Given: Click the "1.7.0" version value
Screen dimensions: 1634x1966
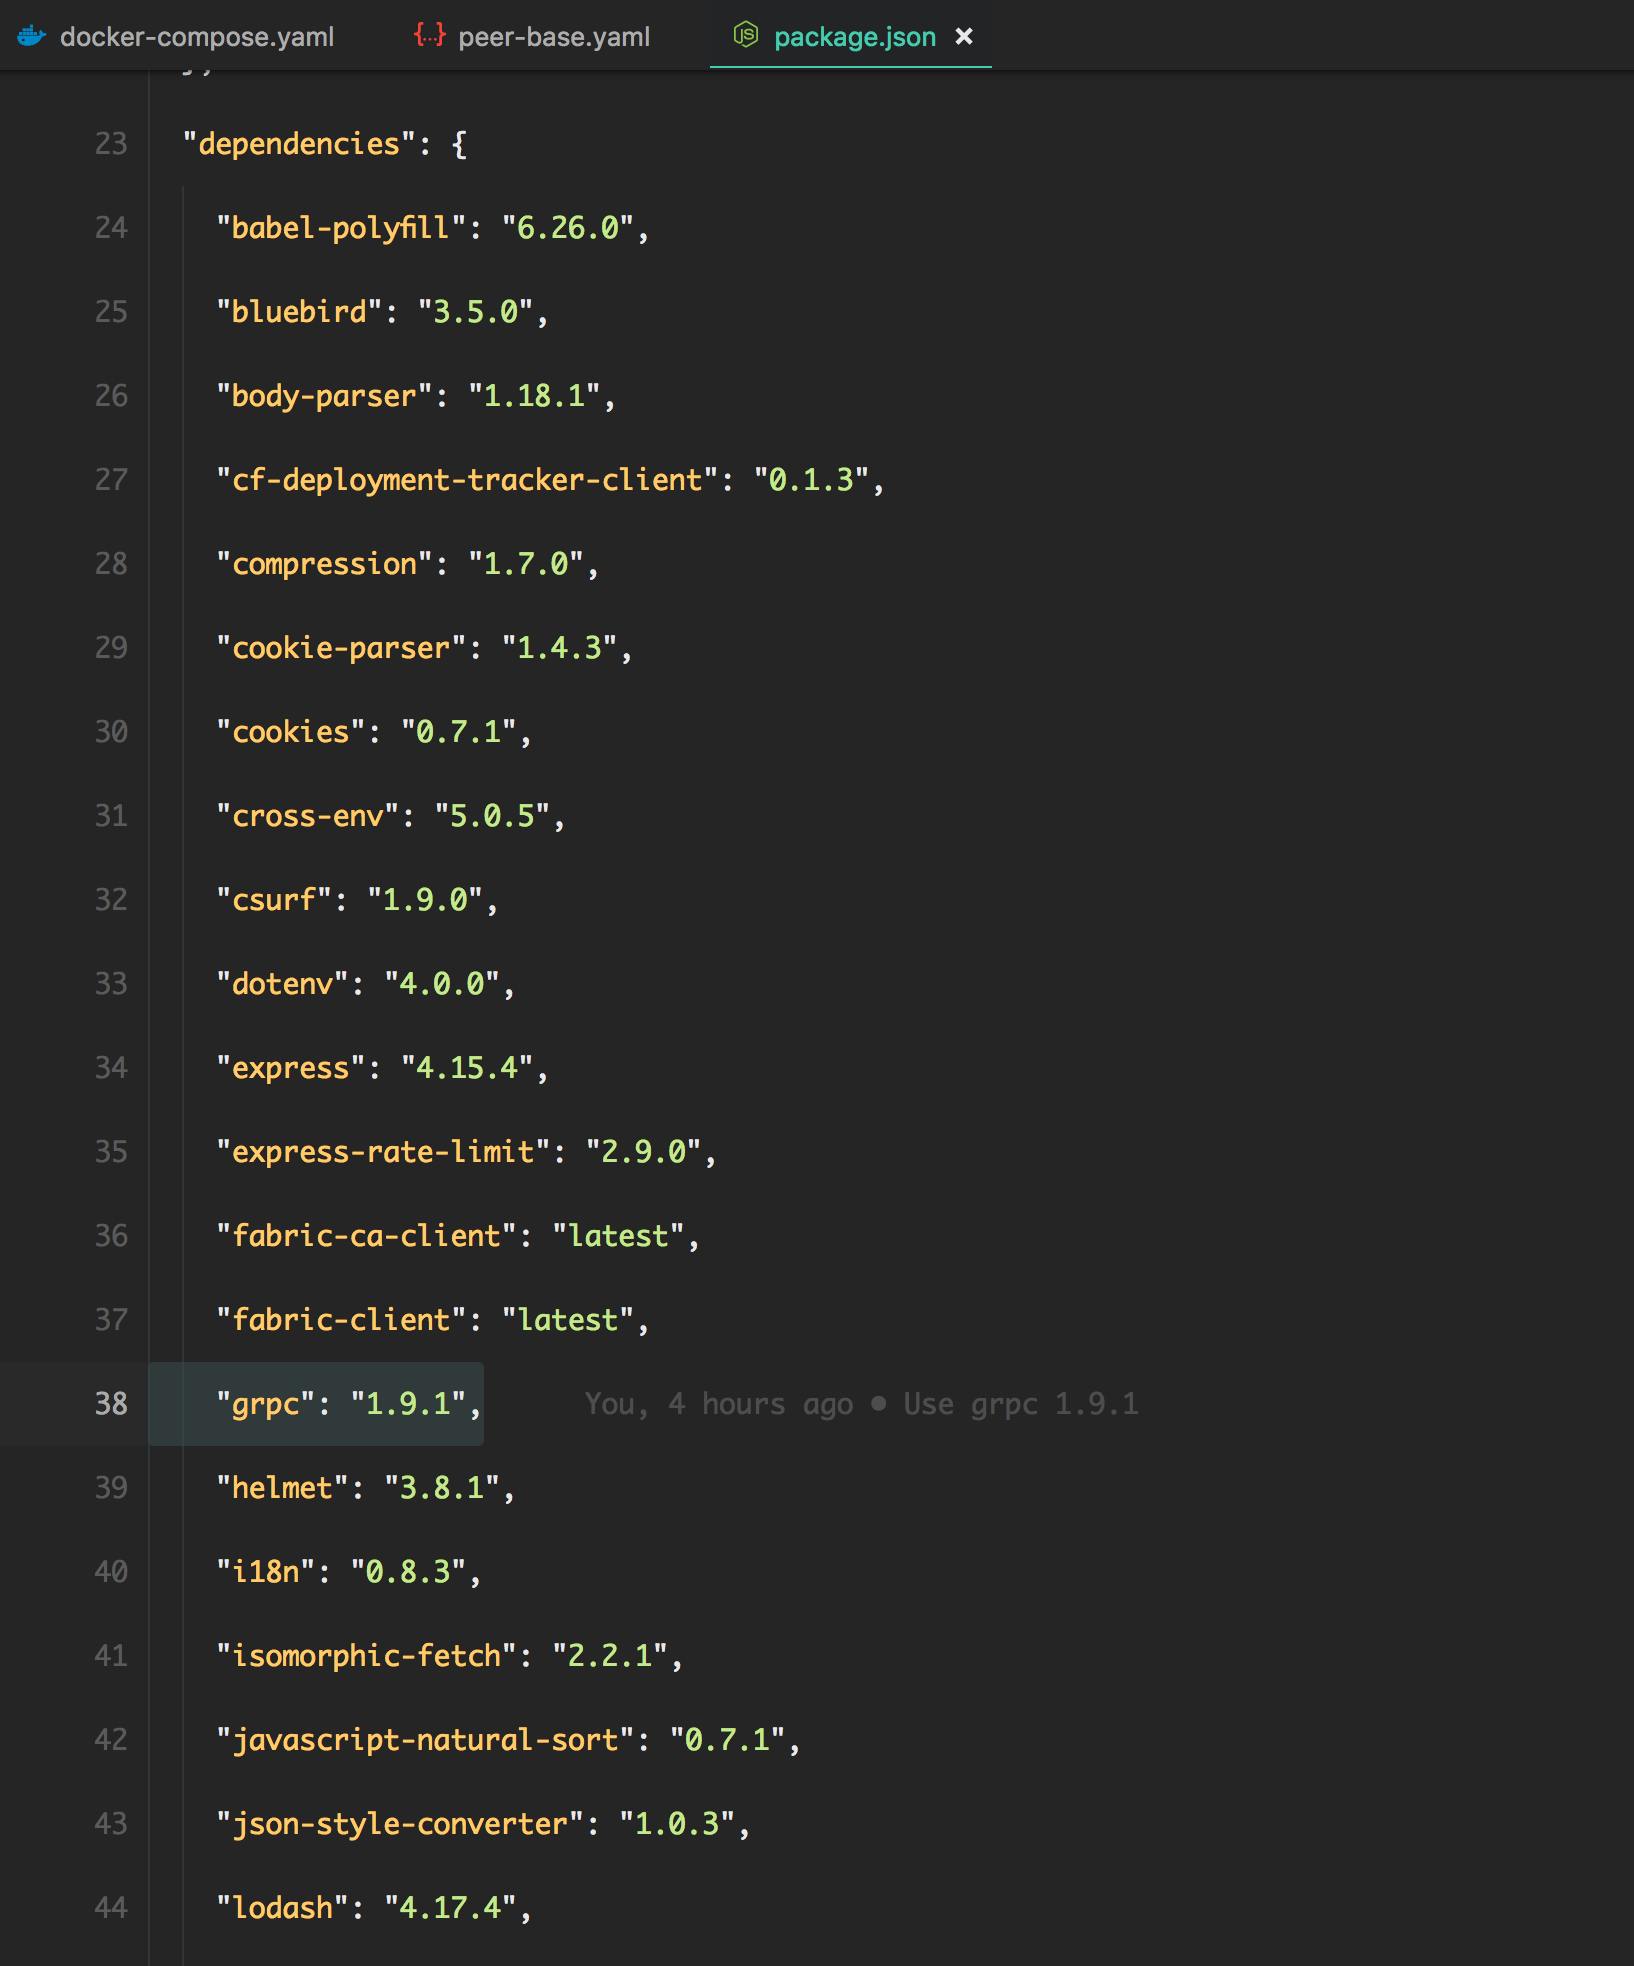Looking at the screenshot, I should [x=527, y=564].
